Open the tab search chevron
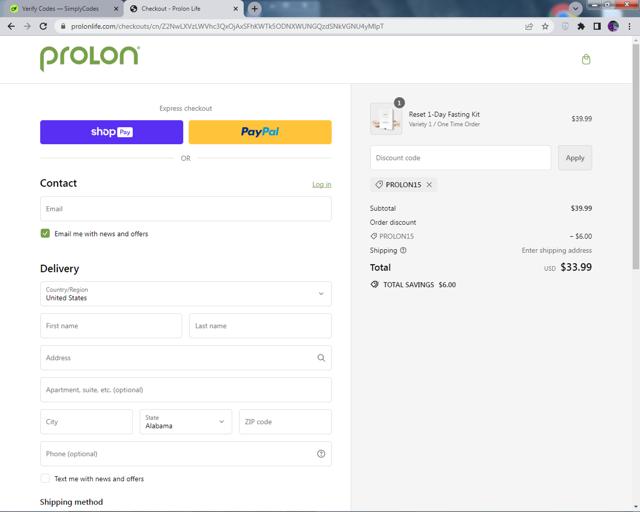 [575, 8]
